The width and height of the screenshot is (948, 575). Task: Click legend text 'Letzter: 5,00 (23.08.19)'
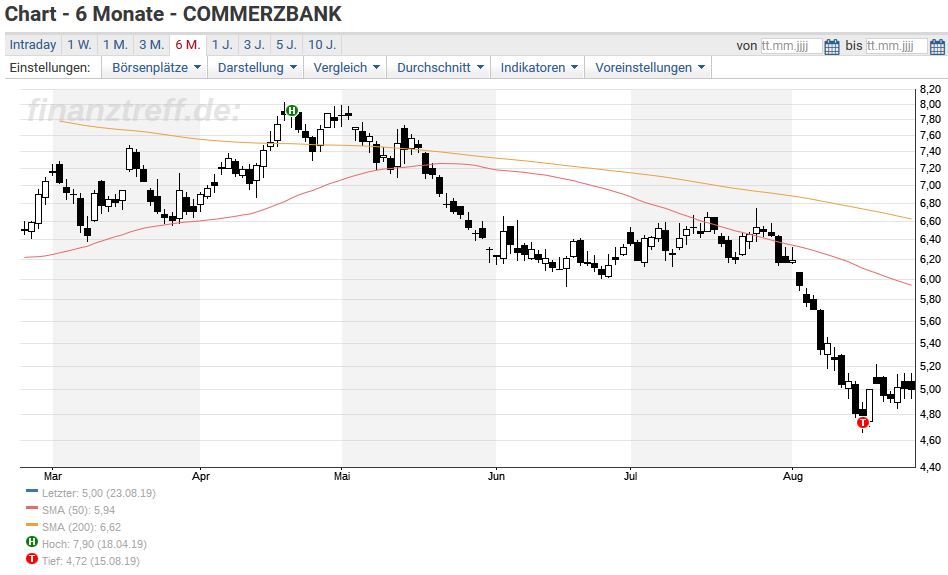pos(99,493)
